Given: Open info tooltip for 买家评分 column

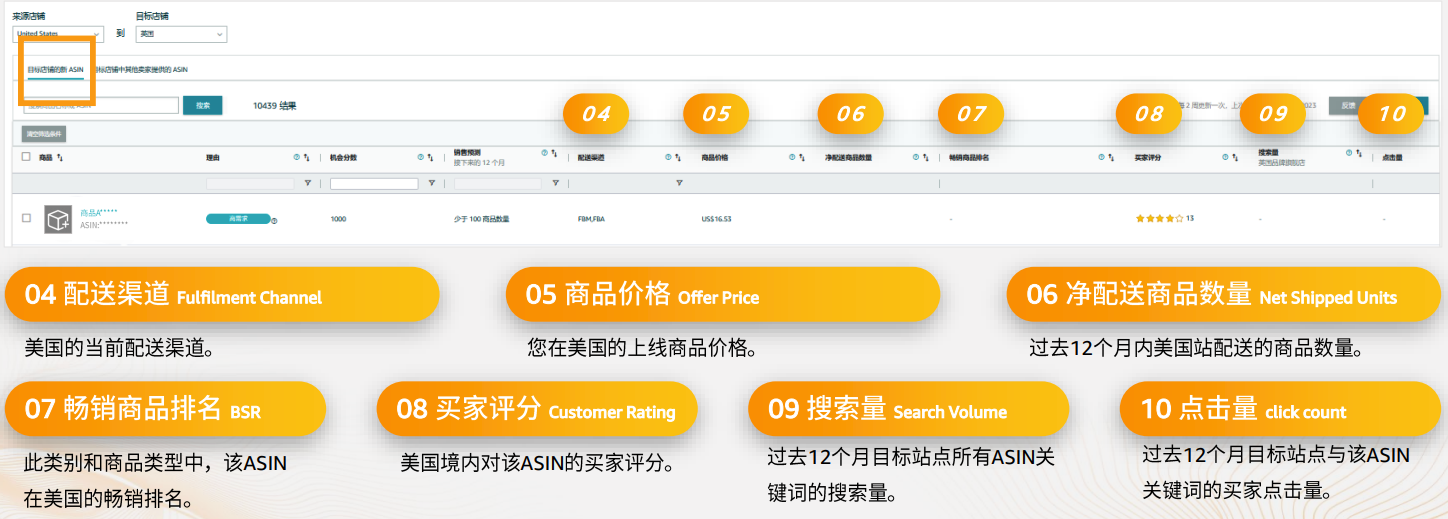Looking at the screenshot, I should coord(1226,157).
